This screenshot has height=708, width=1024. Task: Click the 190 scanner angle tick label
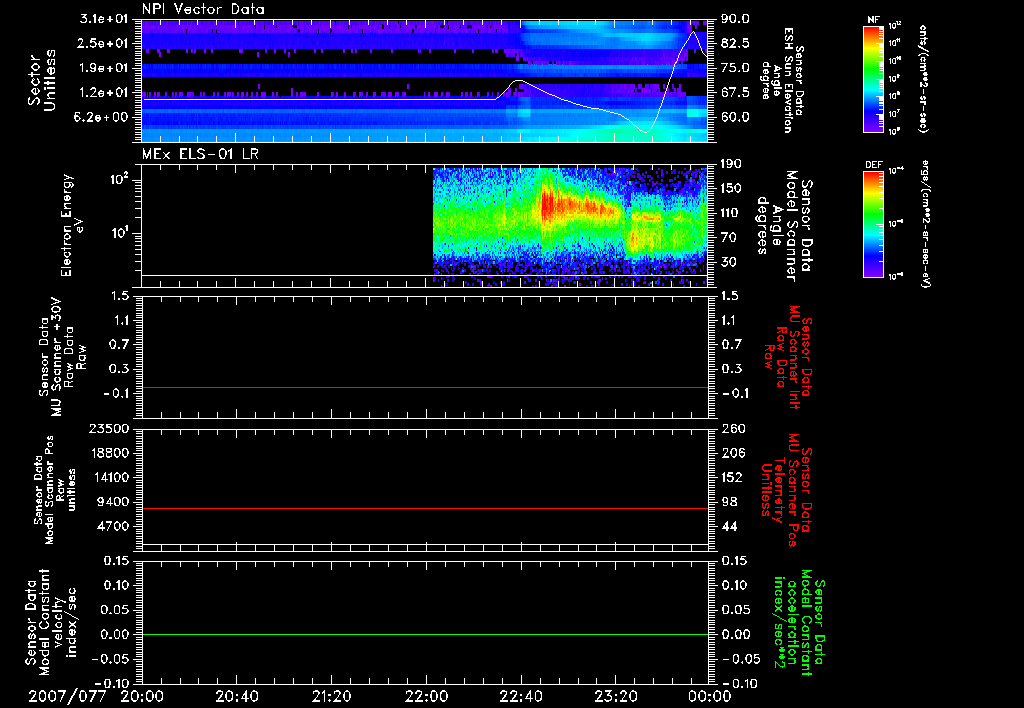click(x=733, y=164)
